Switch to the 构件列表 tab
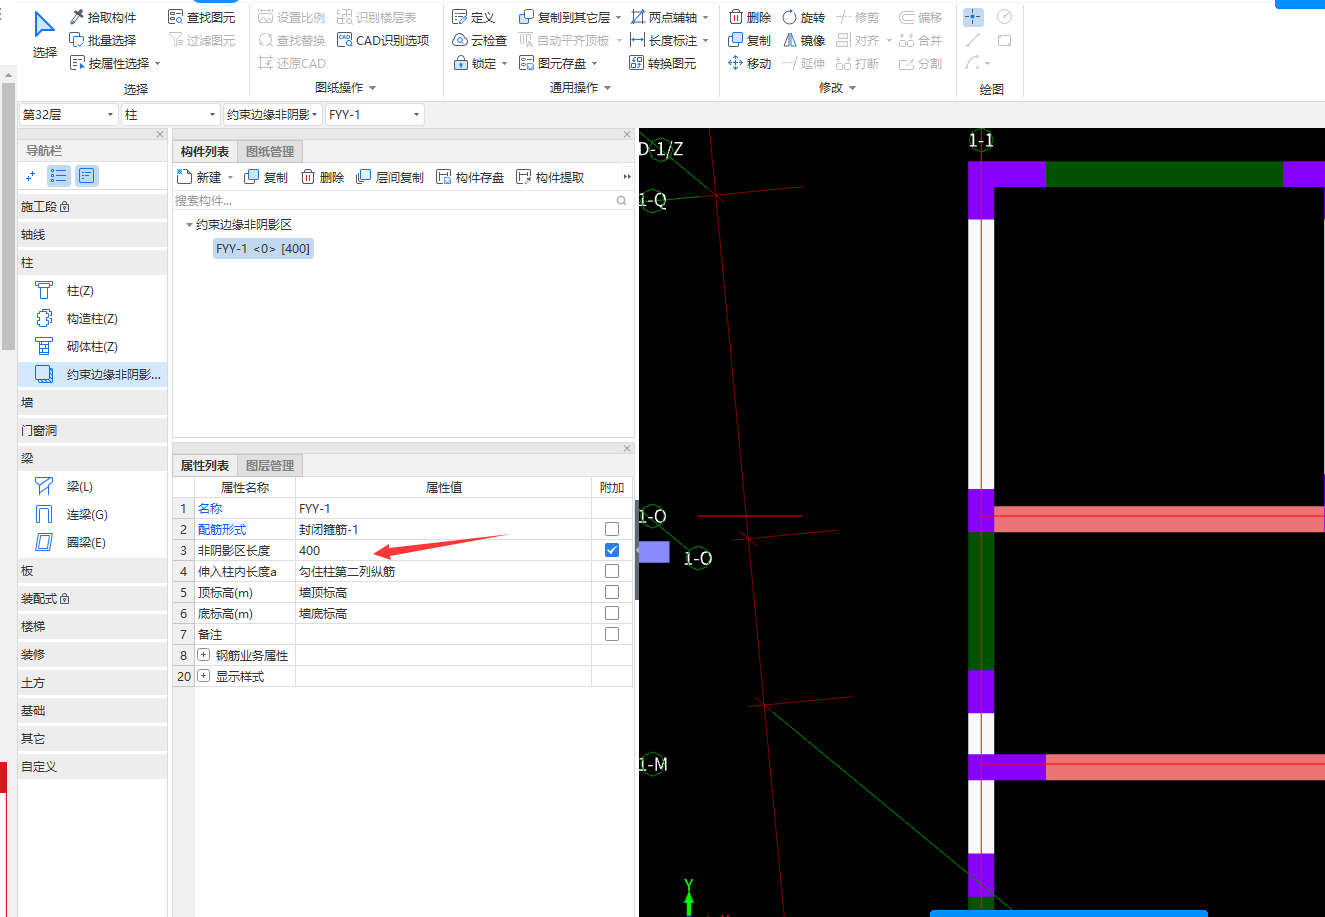1325x917 pixels. click(205, 152)
